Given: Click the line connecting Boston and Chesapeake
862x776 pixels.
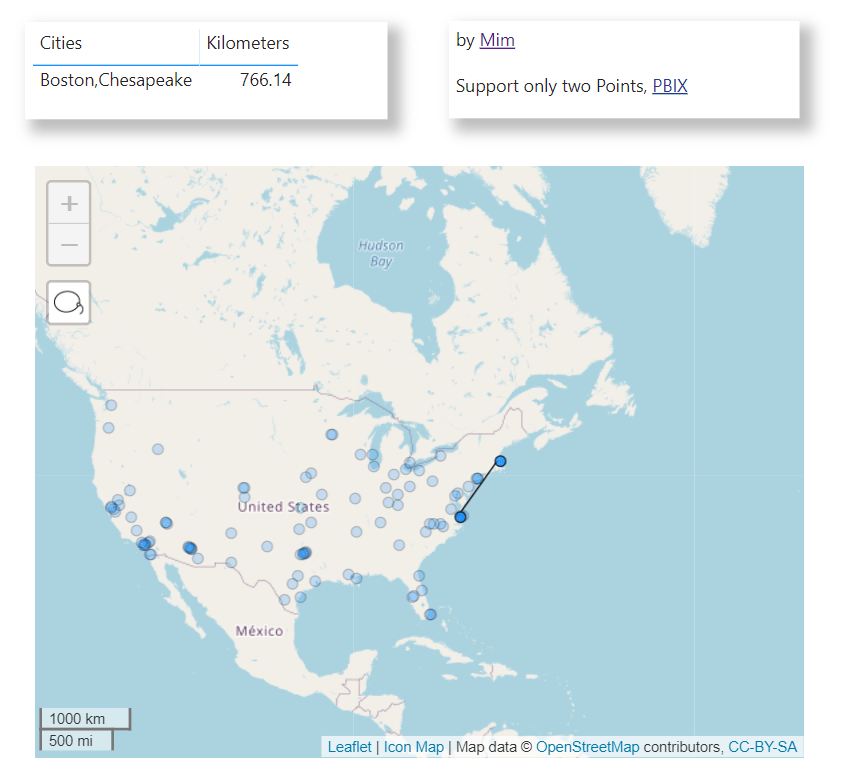Looking at the screenshot, I should [x=480, y=489].
